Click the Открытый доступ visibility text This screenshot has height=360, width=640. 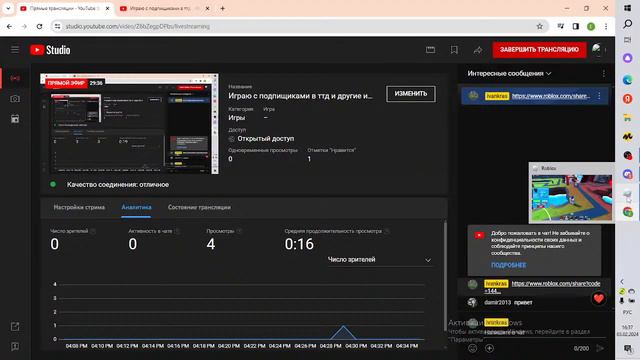pyautogui.click(x=265, y=139)
